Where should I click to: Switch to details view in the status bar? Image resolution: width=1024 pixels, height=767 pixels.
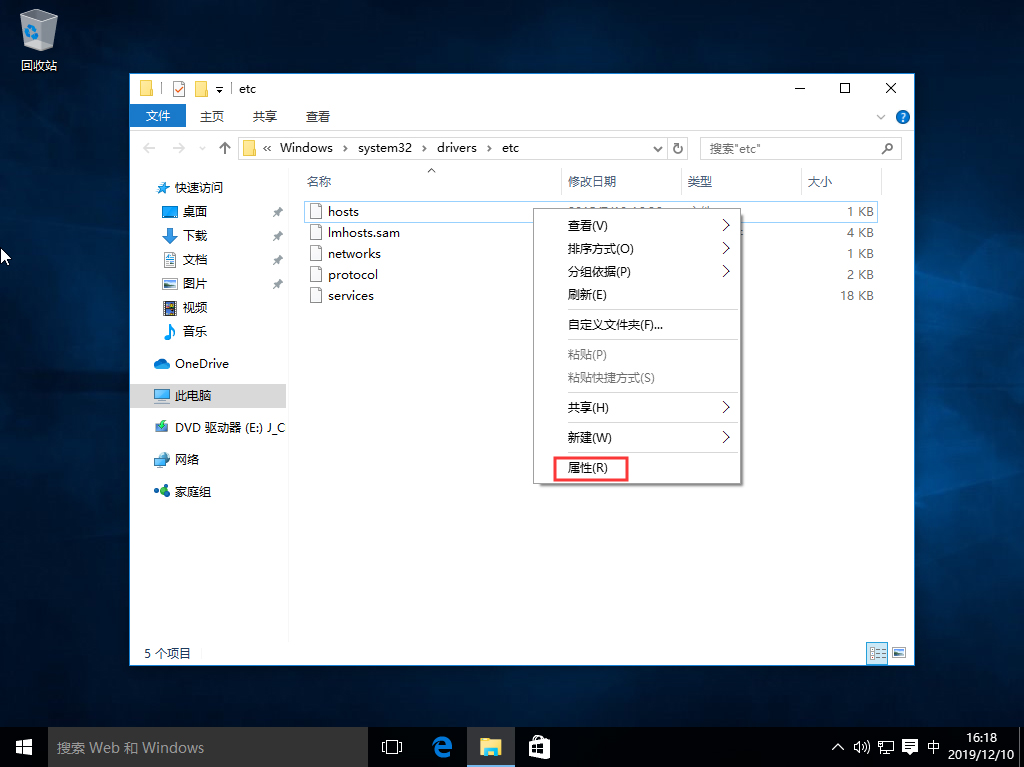(877, 653)
